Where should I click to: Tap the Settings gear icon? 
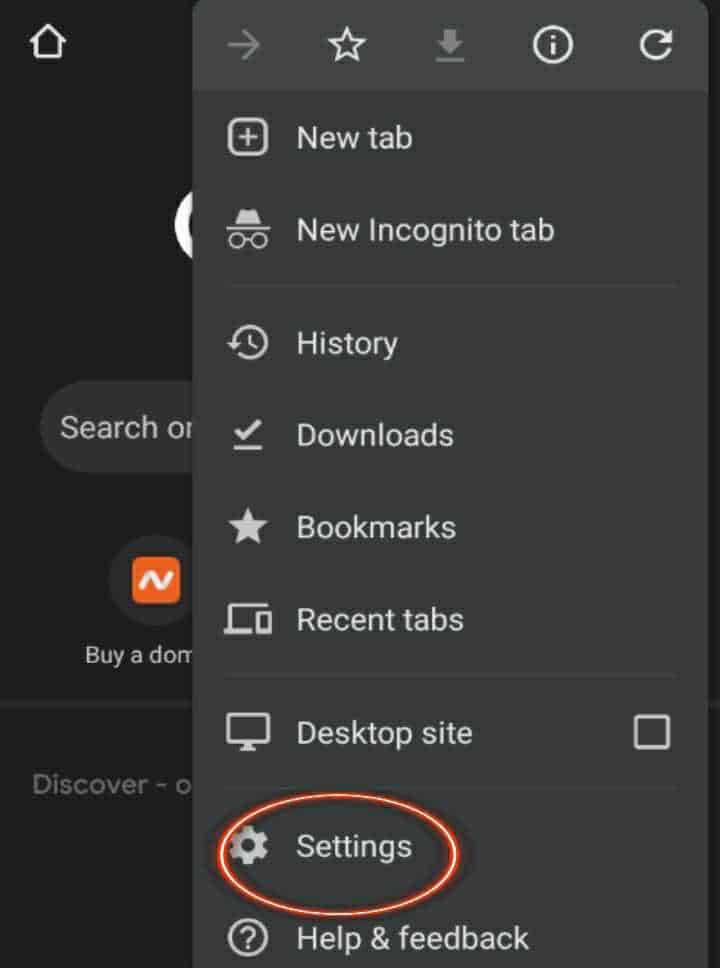(247, 847)
